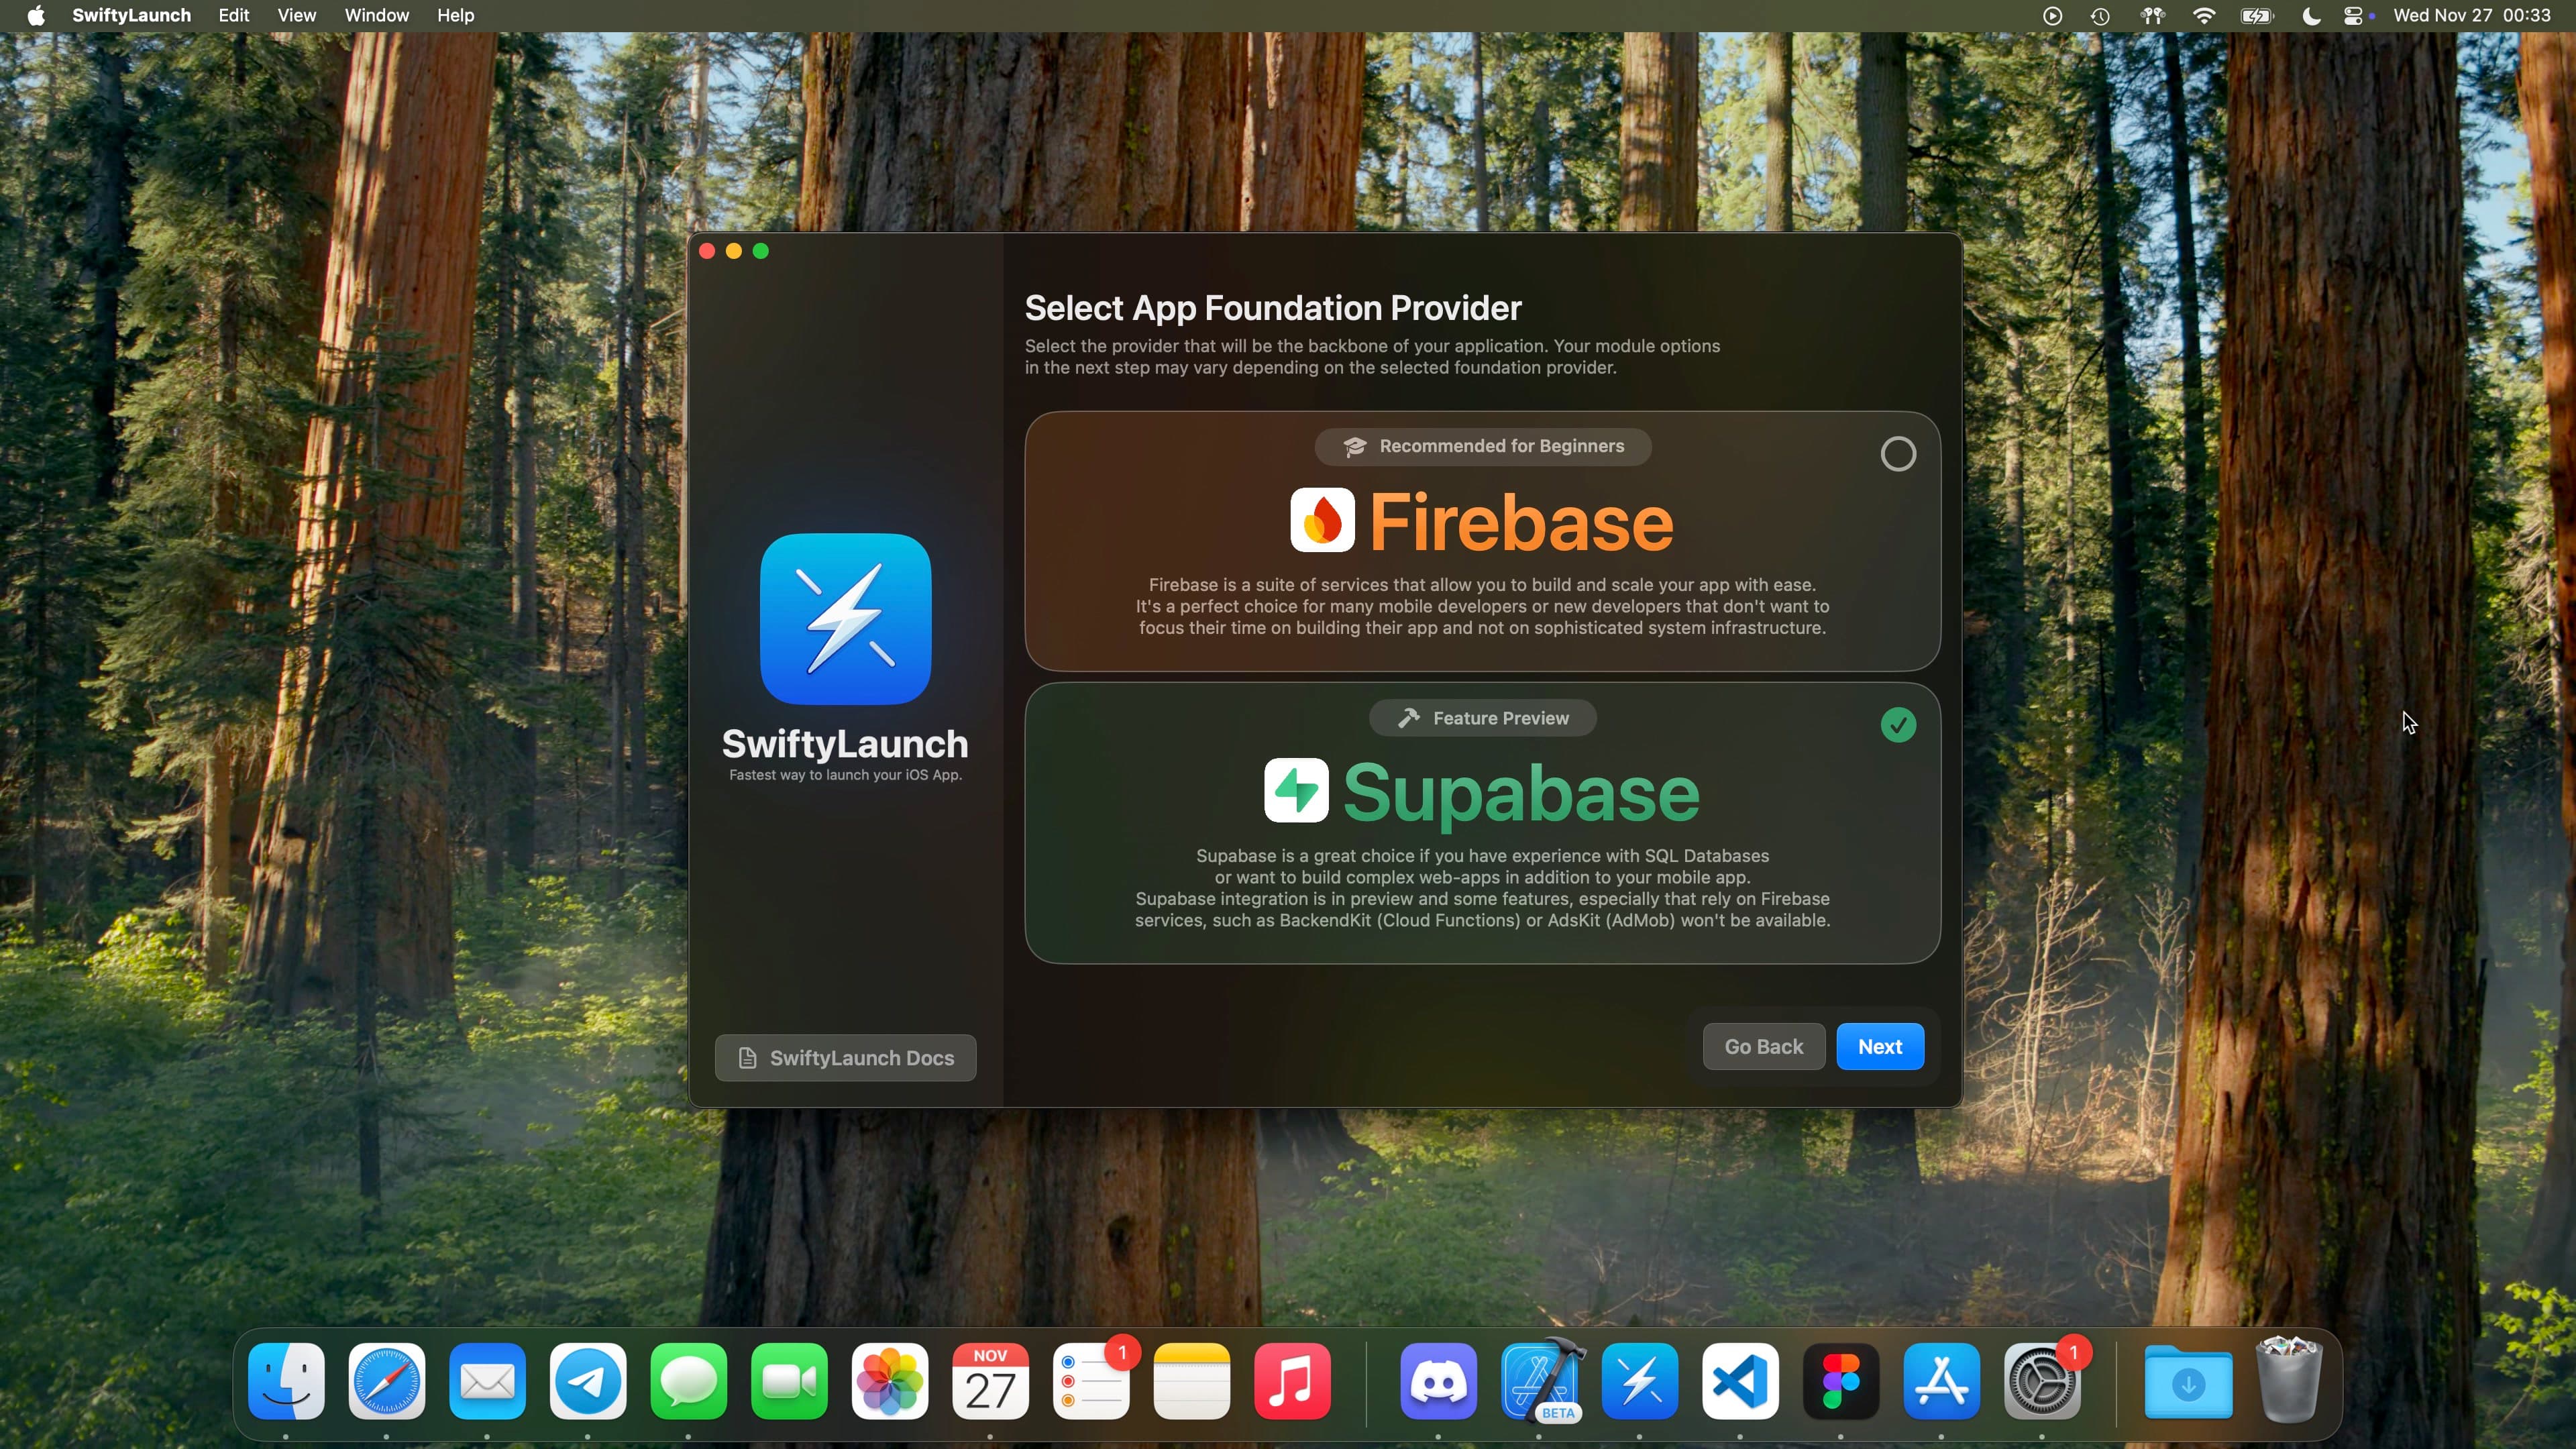The width and height of the screenshot is (2576, 1449).
Task: Open the View menu
Action: click(296, 15)
